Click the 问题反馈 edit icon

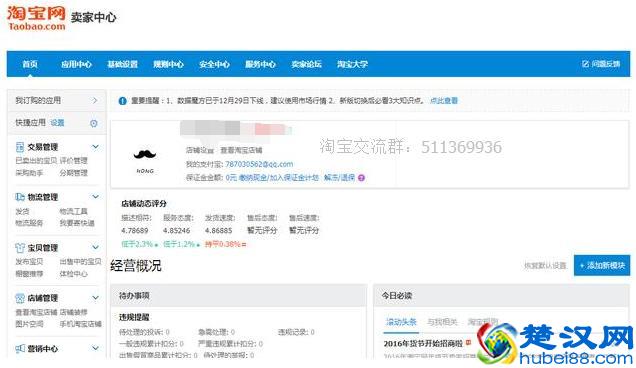pos(585,64)
